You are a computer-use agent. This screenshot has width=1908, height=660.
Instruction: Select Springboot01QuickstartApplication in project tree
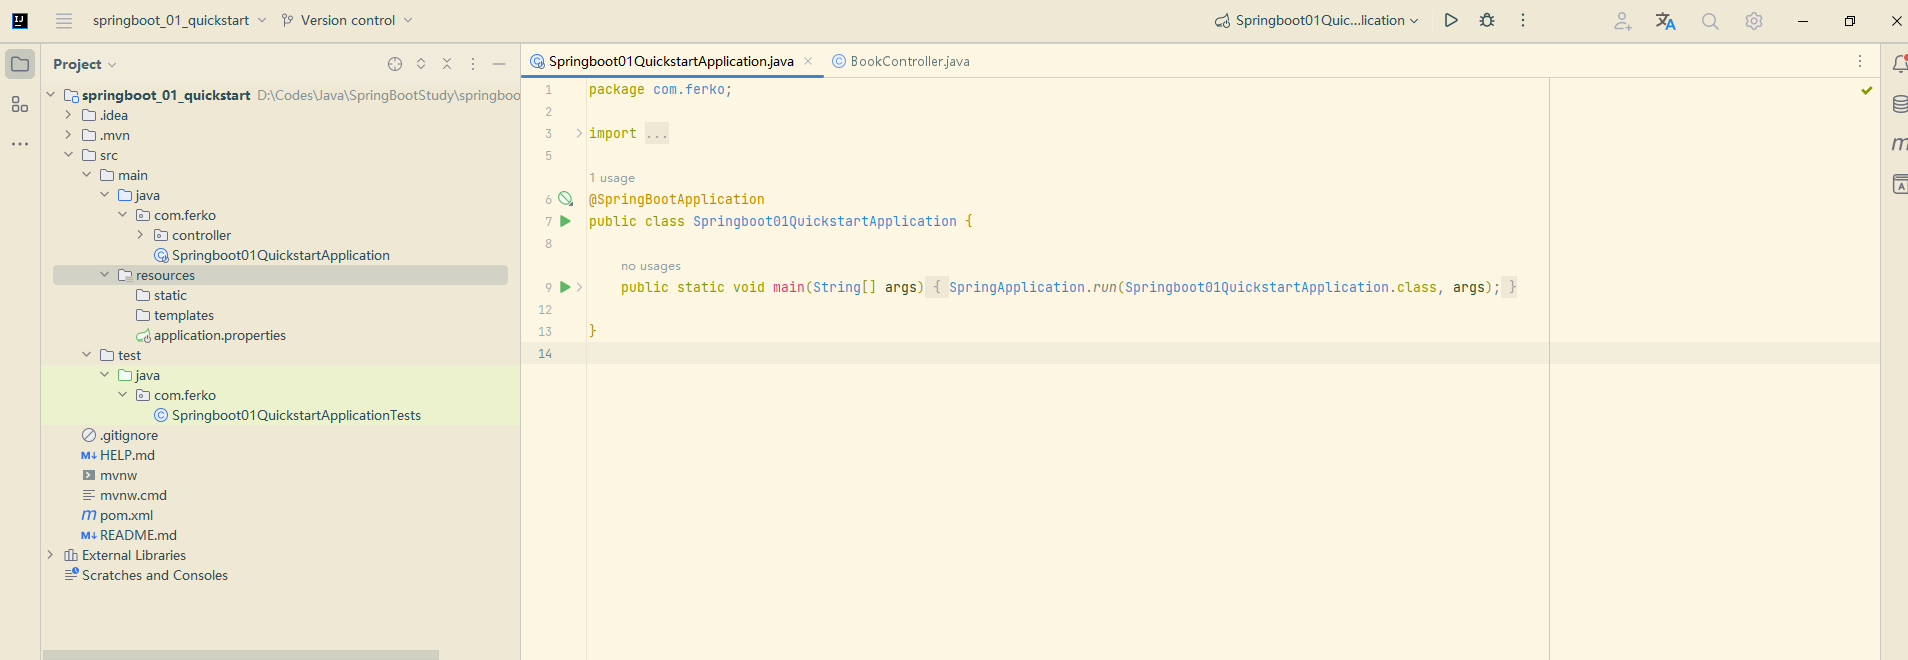coord(280,255)
